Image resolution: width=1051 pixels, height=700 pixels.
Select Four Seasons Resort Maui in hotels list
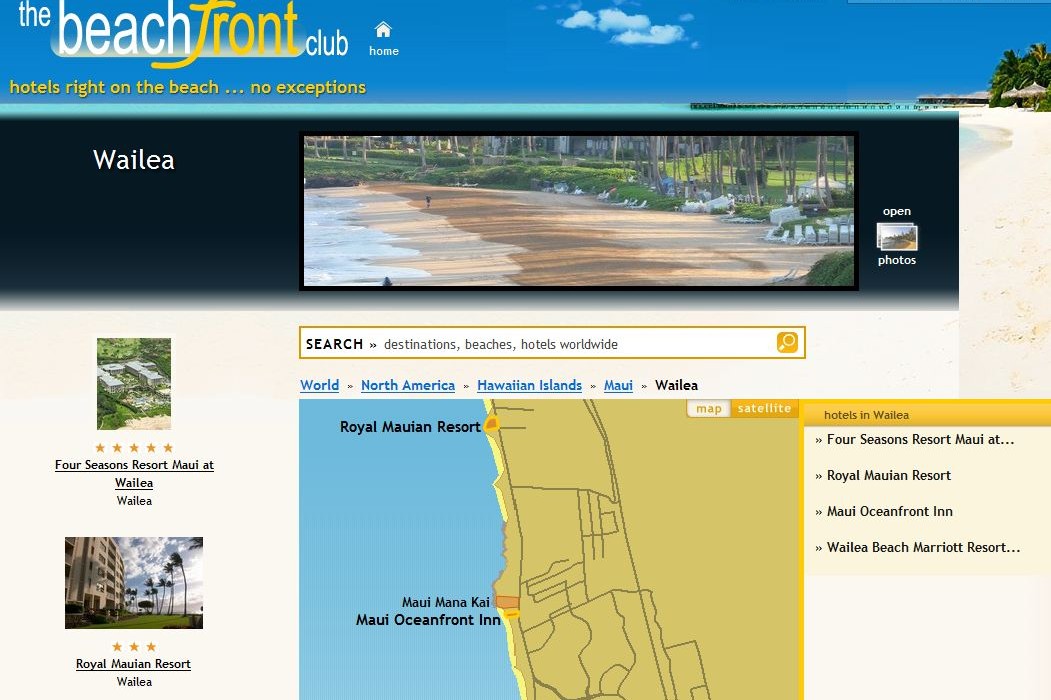[920, 439]
